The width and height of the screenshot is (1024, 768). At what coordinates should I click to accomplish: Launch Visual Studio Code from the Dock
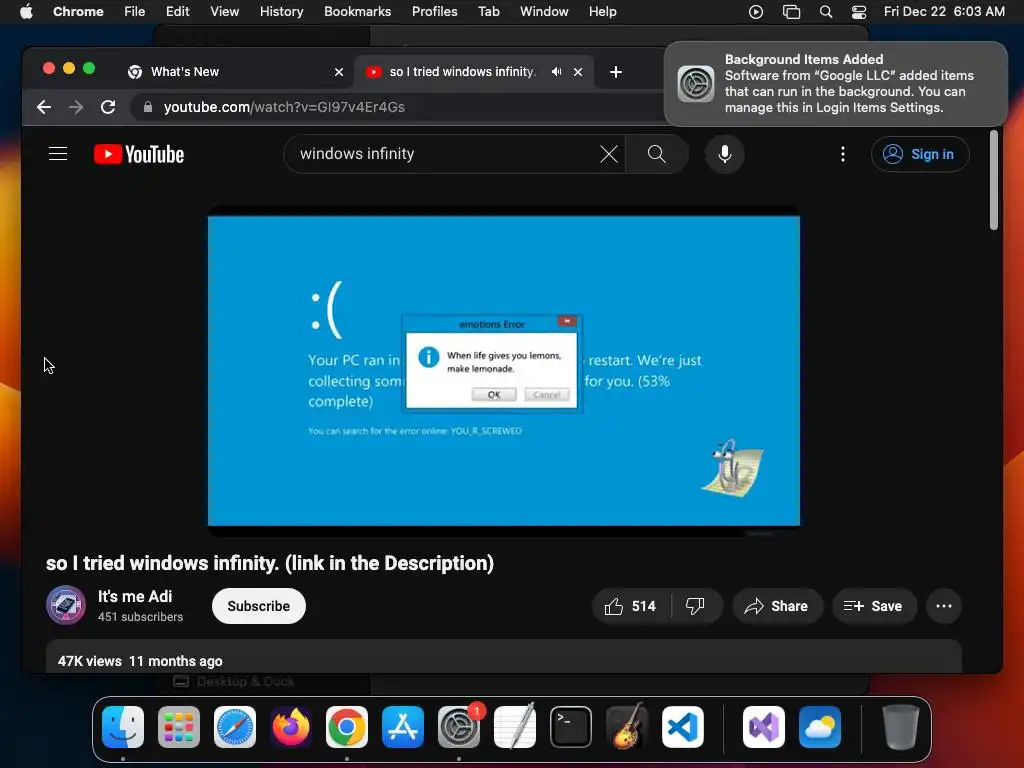click(x=683, y=727)
